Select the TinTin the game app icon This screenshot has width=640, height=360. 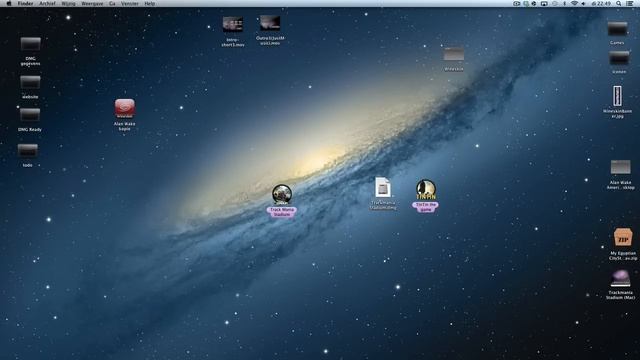point(426,190)
